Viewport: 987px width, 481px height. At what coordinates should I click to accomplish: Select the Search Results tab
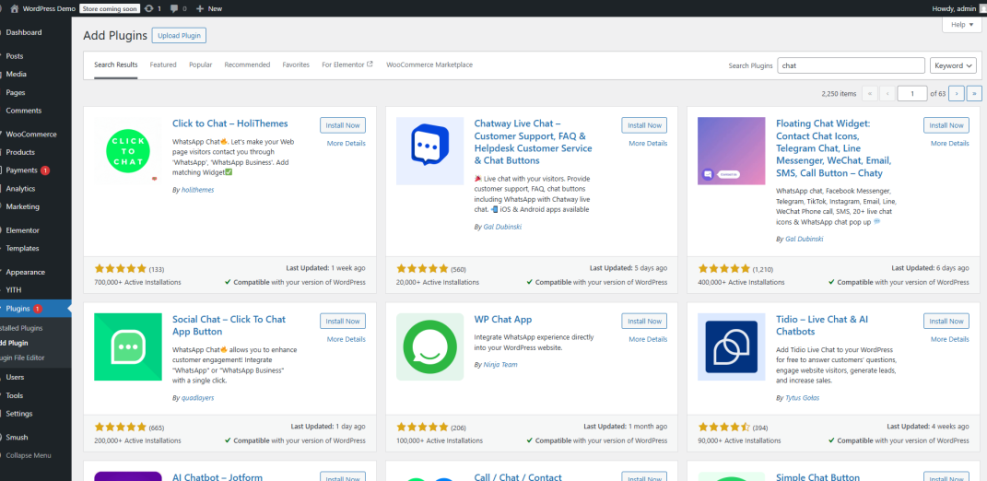click(116, 65)
